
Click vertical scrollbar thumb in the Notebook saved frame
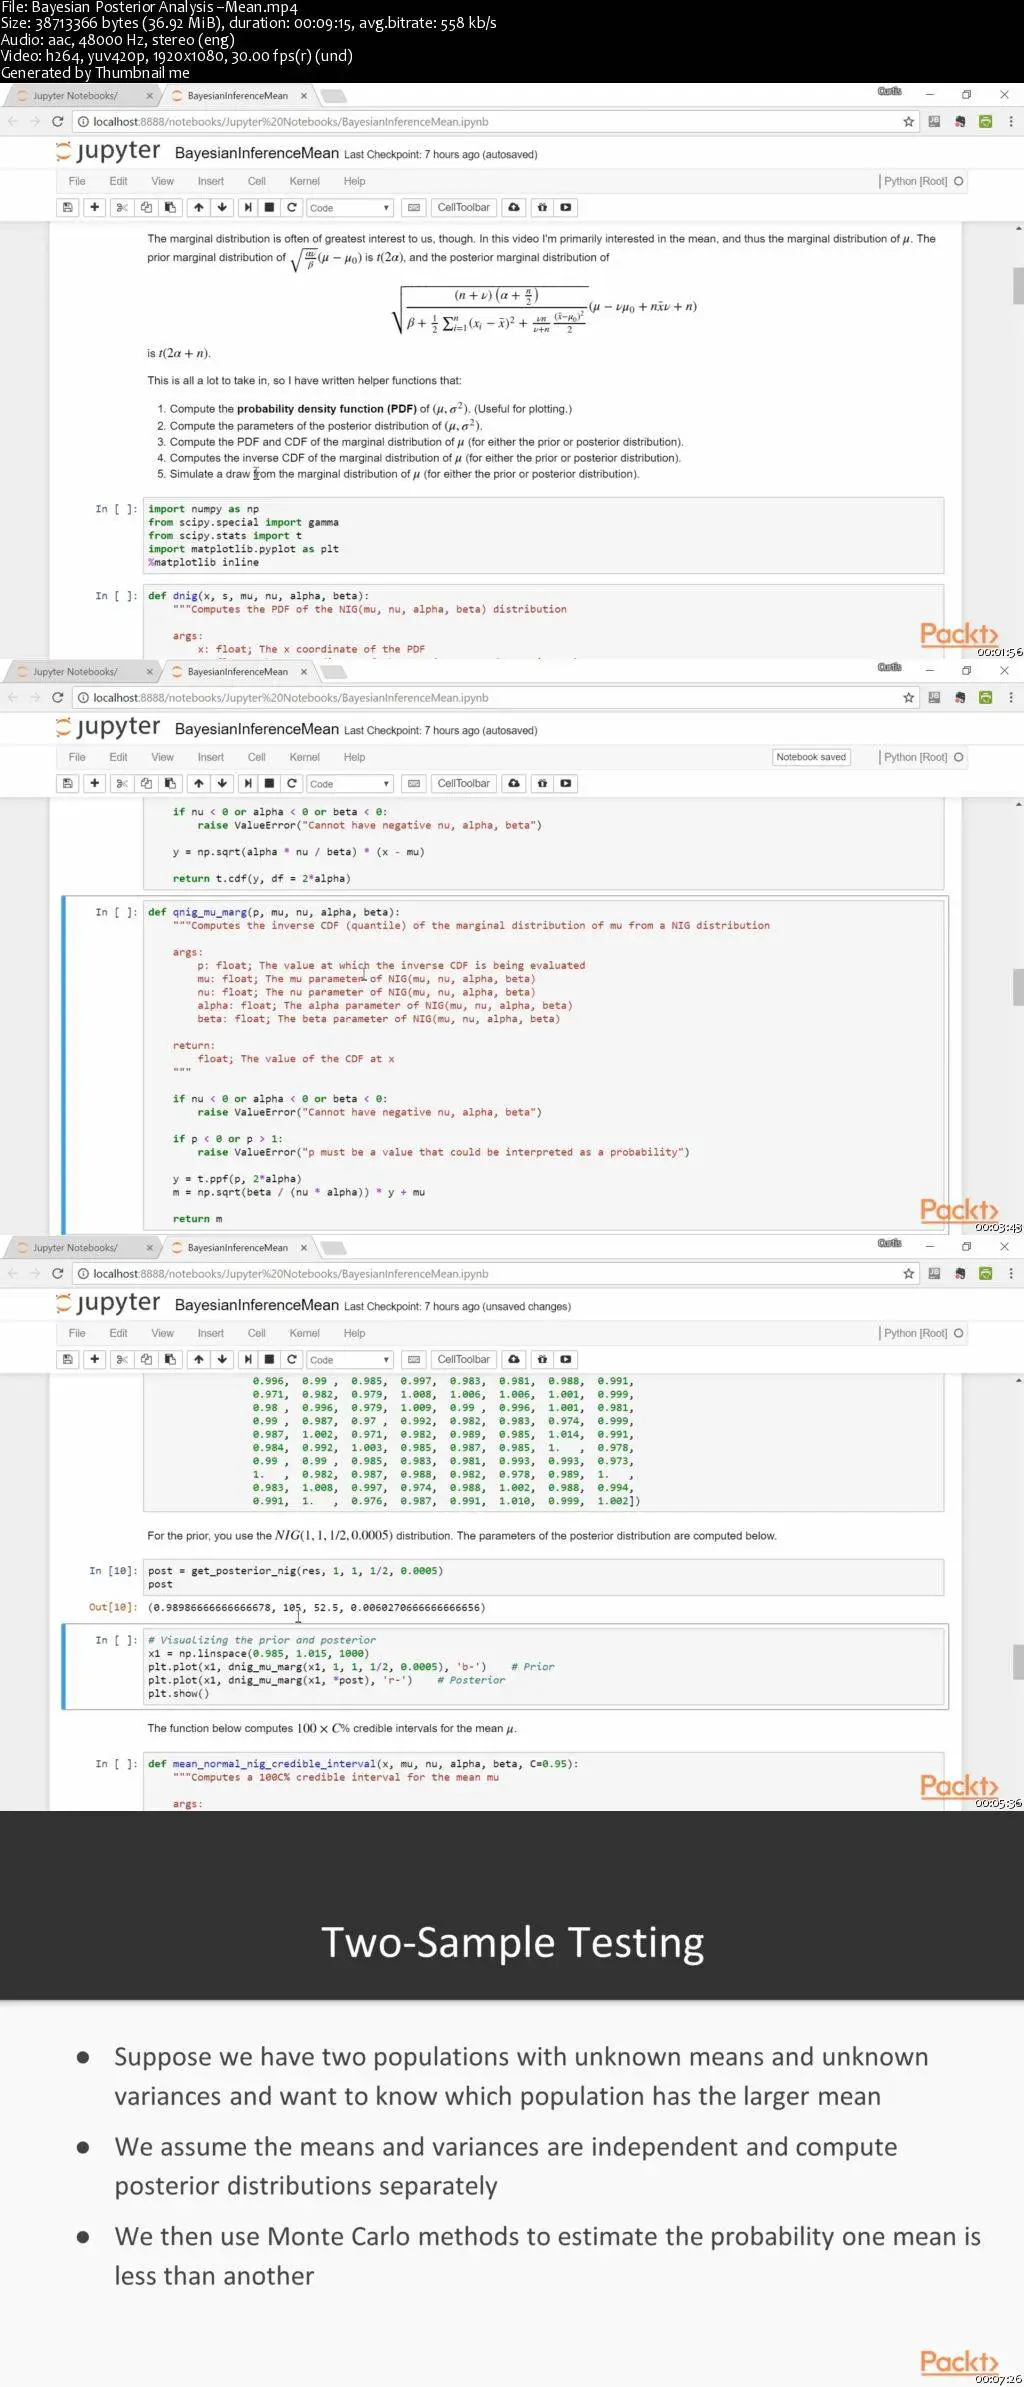(x=1018, y=987)
